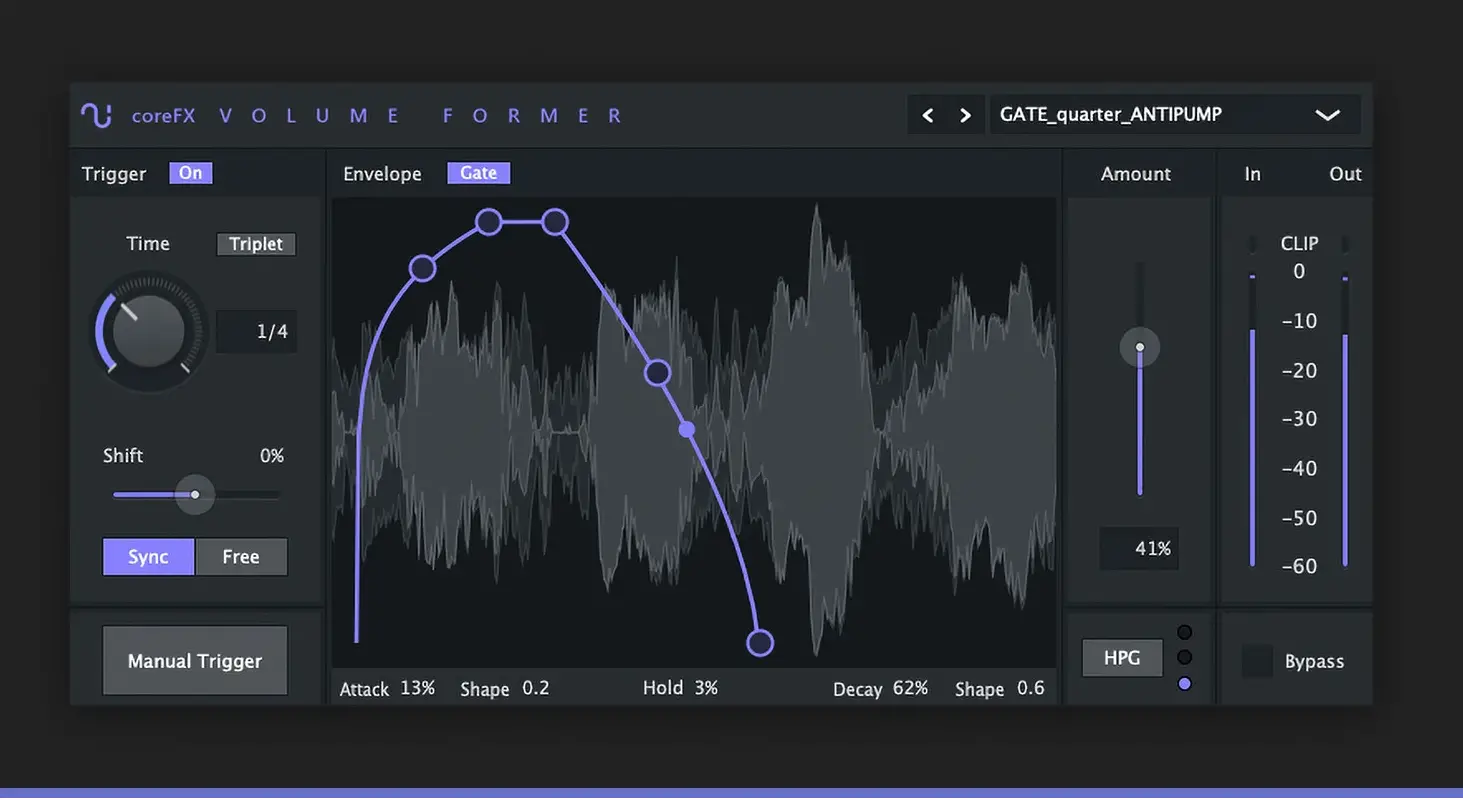The width and height of the screenshot is (1463, 800).
Task: Click the Decay 62% value
Action: (910, 688)
